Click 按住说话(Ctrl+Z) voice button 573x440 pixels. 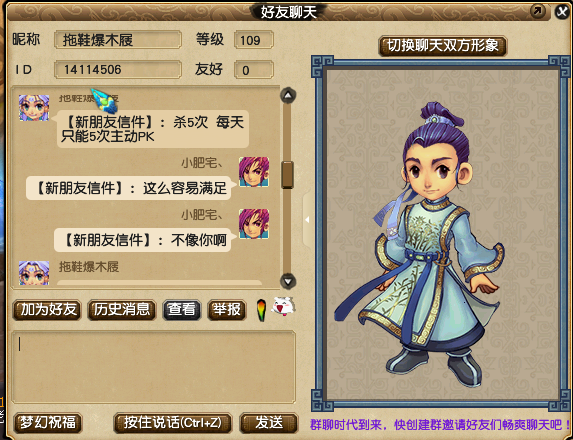(172, 423)
